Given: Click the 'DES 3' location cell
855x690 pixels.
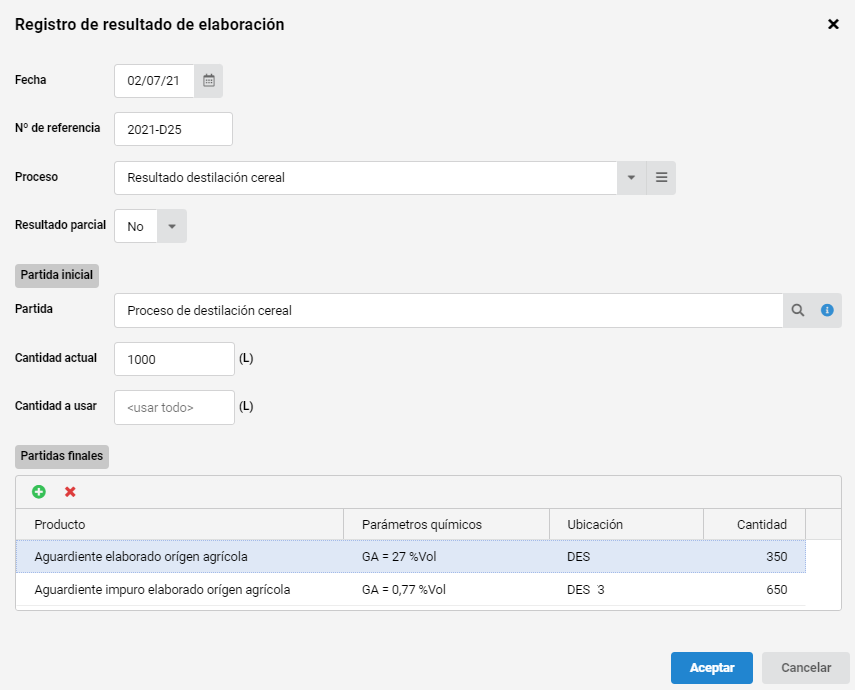Looking at the screenshot, I should pyautogui.click(x=627, y=590).
